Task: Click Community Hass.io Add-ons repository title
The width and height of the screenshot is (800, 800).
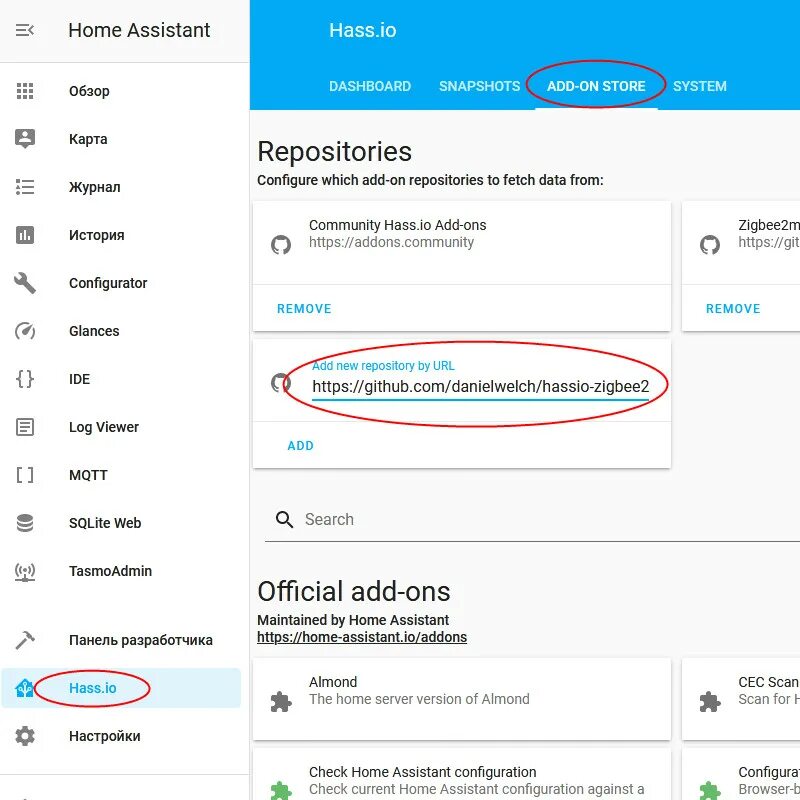Action: [x=397, y=225]
